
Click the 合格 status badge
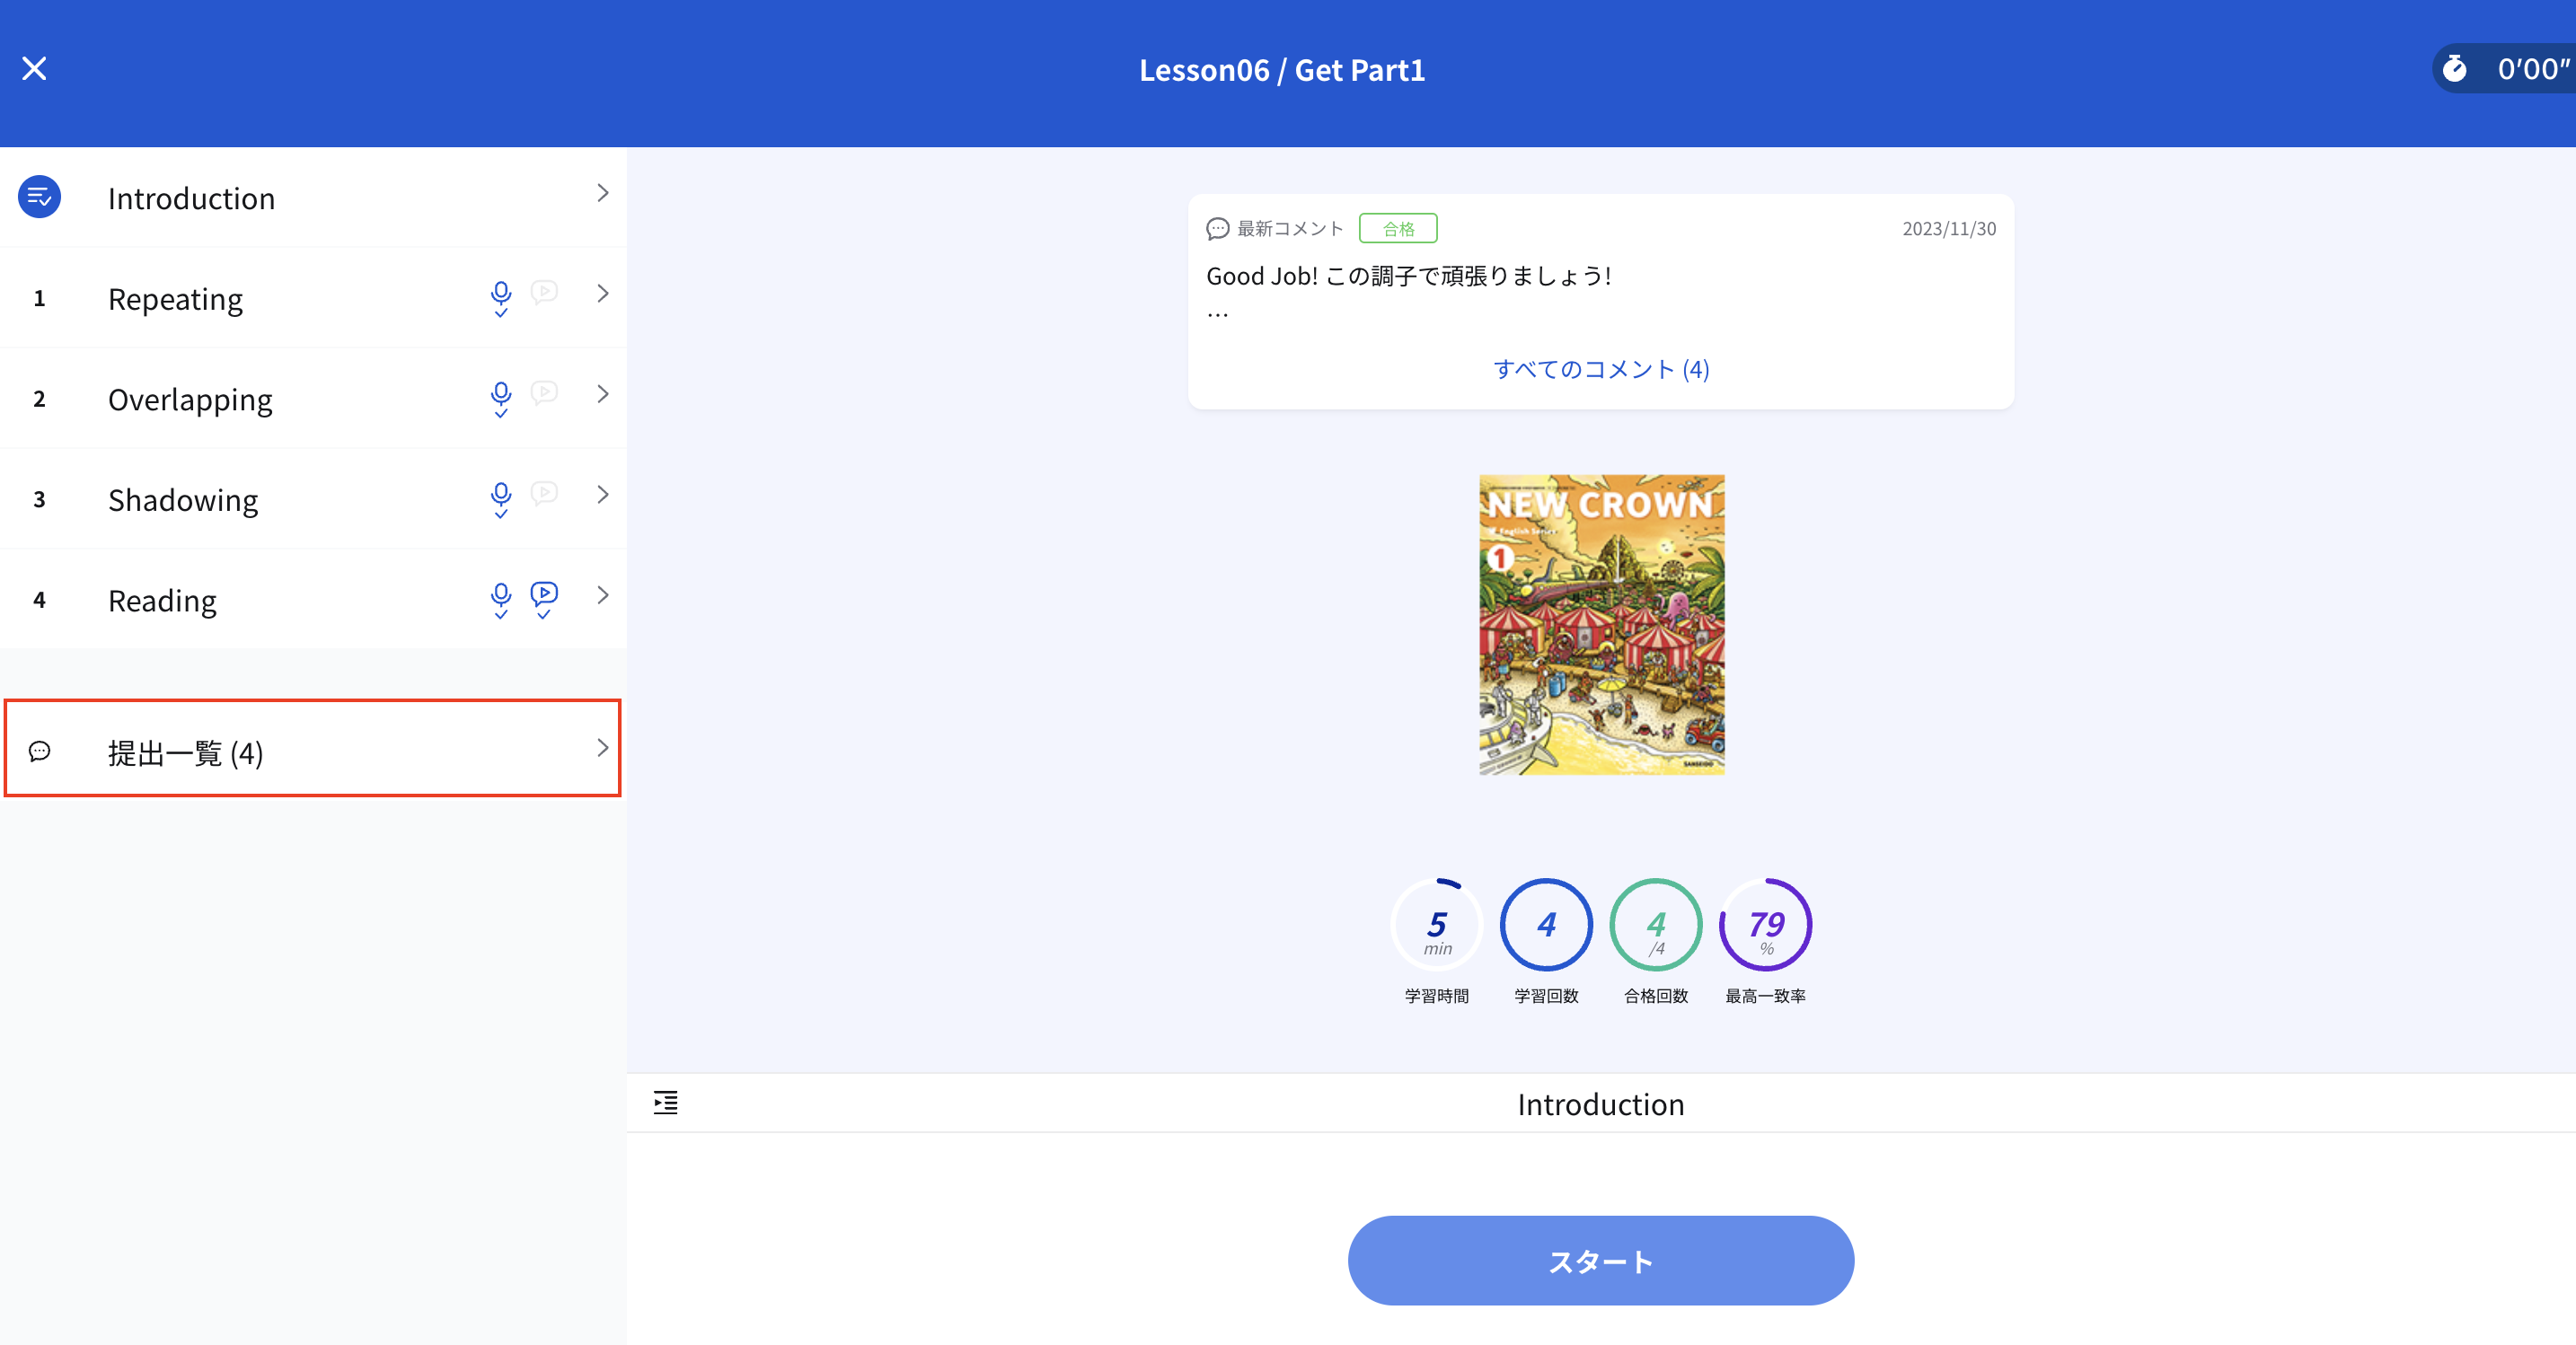1398,229
